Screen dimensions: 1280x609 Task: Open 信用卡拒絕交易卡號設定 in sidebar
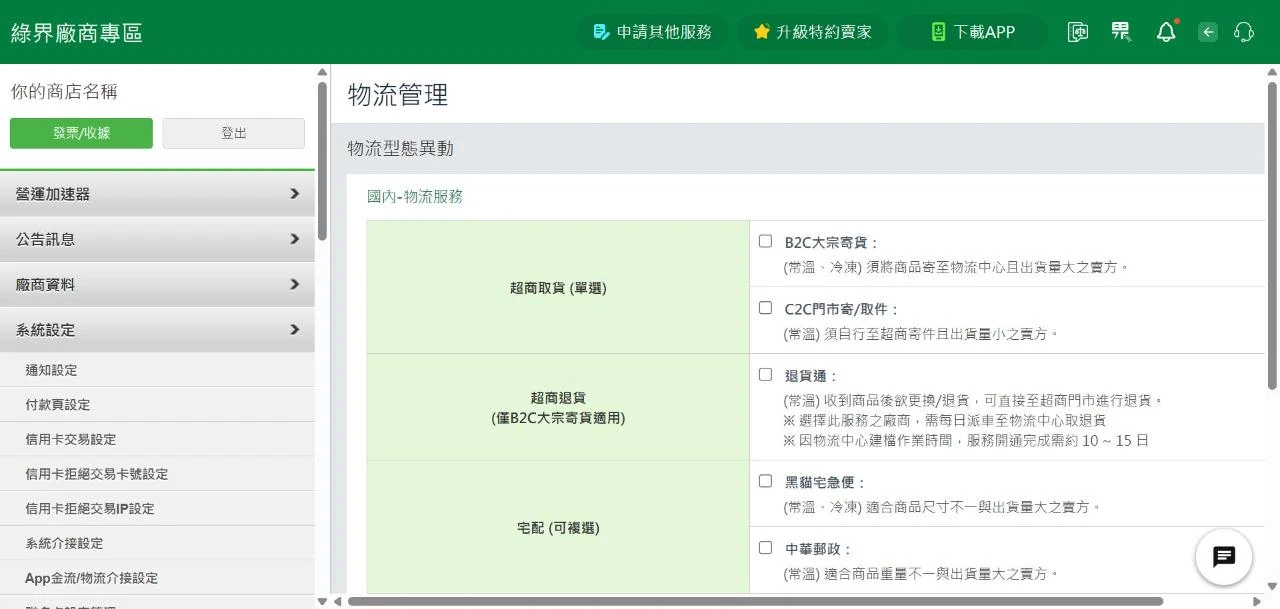(x=157, y=474)
